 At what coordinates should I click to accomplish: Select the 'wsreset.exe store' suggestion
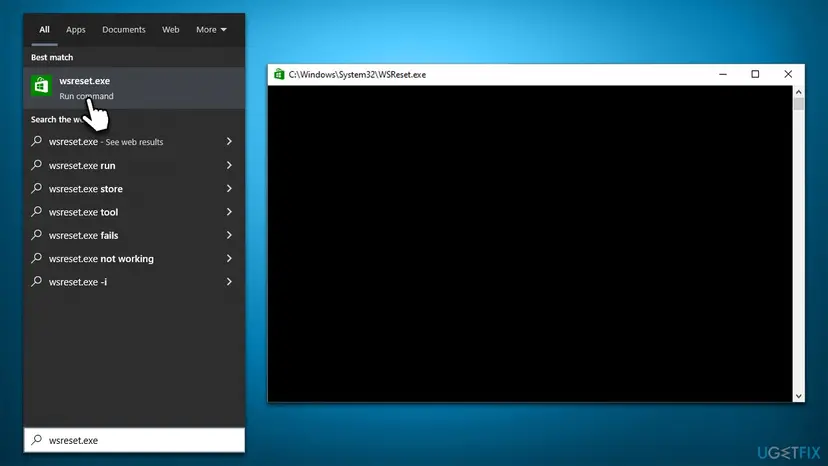coord(134,189)
